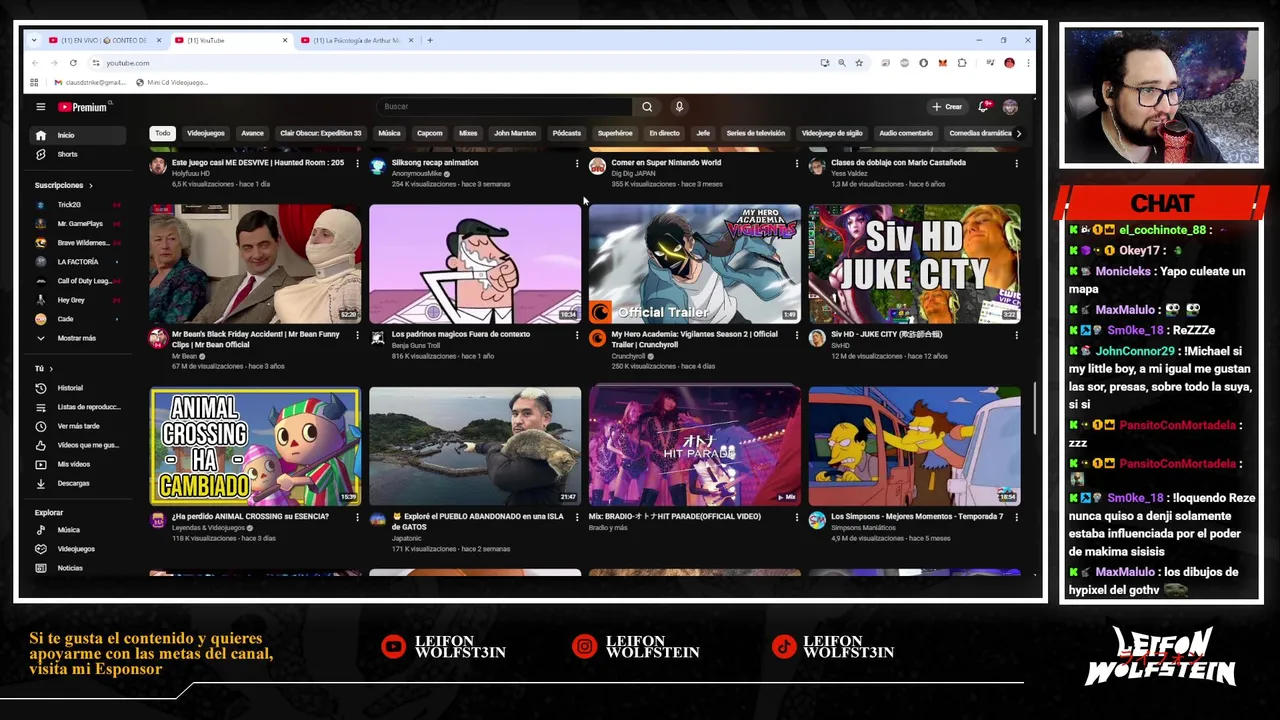Open Mr. GamePlays subscription channel
This screenshot has width=1280, height=720.
coord(79,224)
